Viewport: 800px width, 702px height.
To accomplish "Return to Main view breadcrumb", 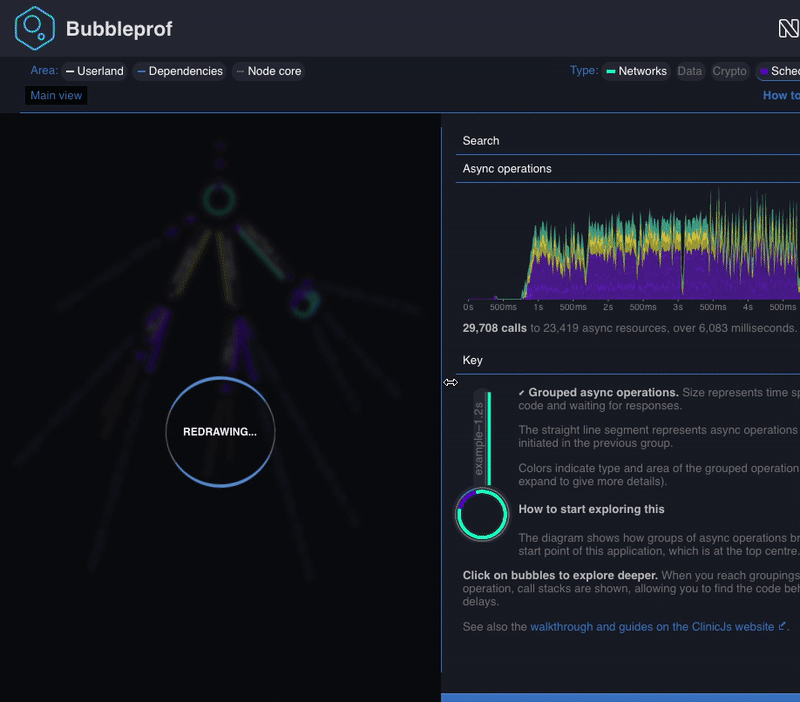I will coord(56,95).
